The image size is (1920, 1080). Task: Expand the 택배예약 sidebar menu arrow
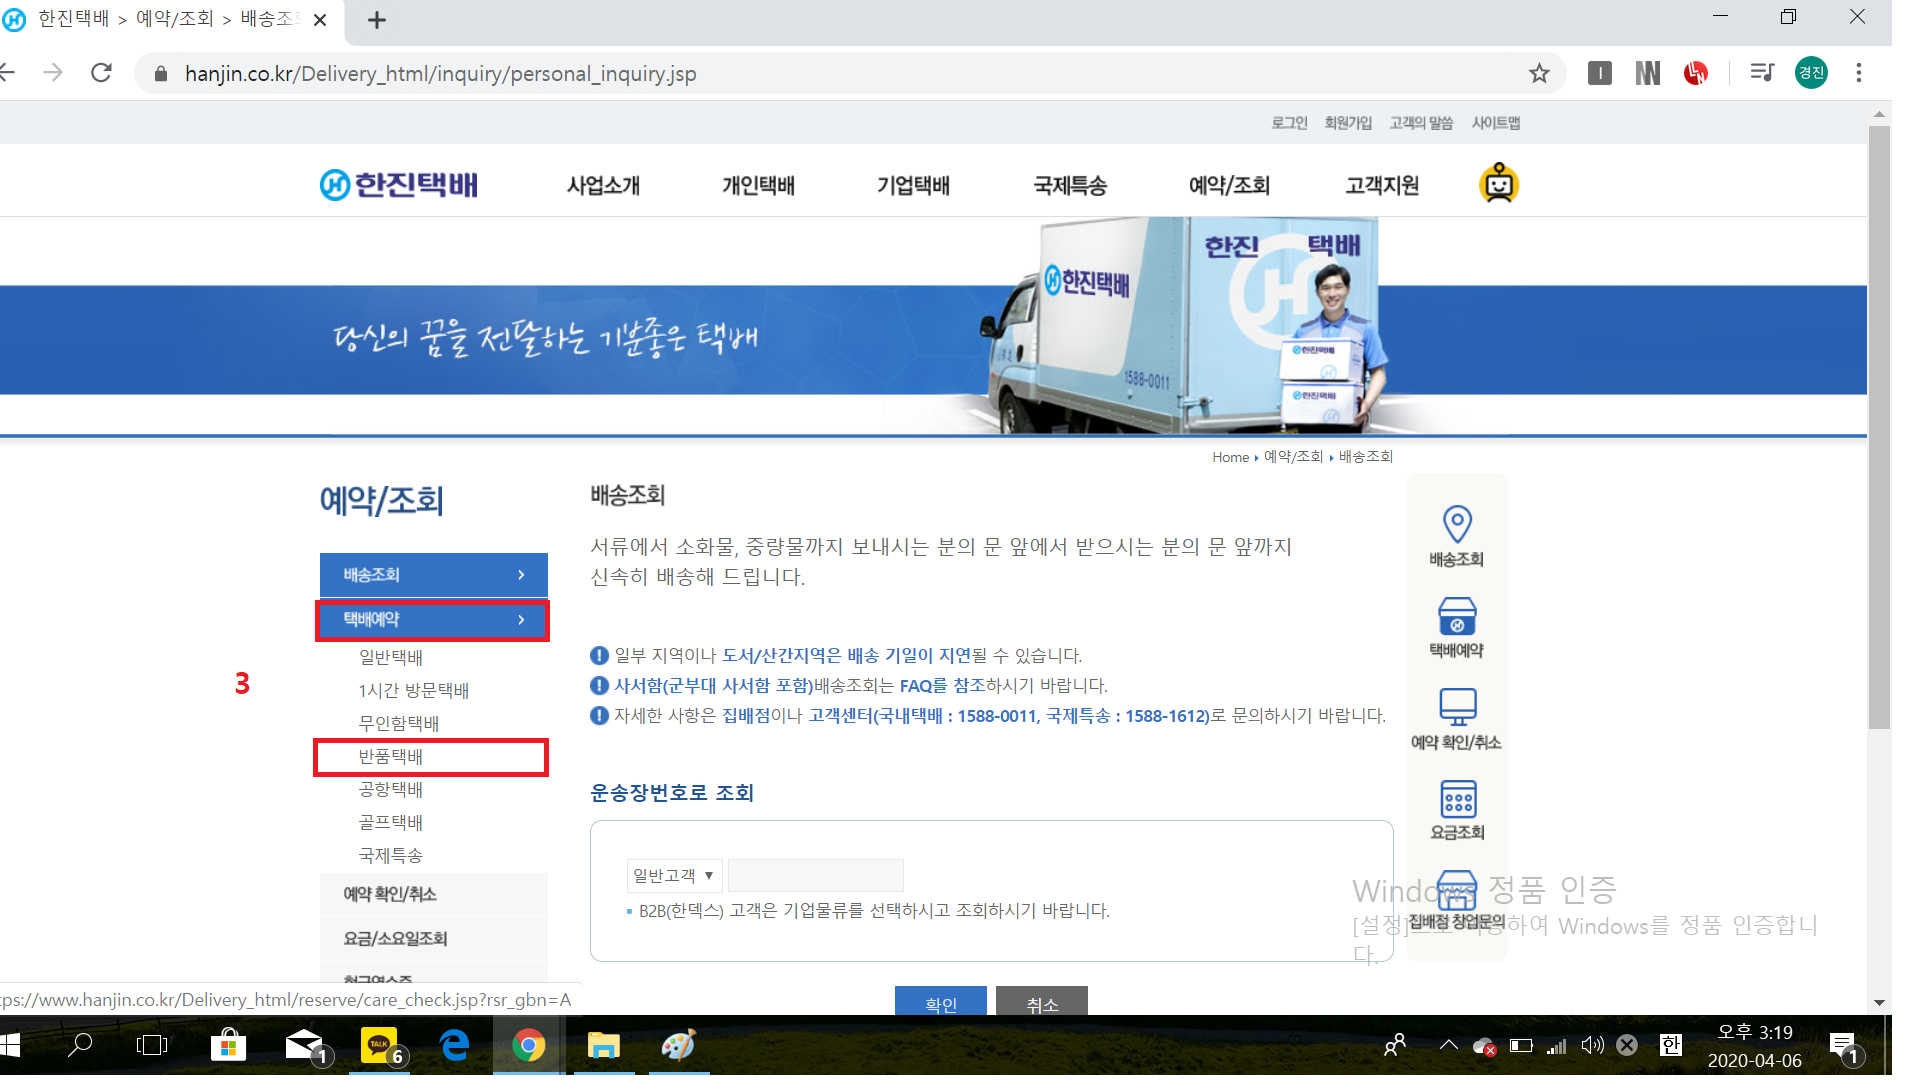pyautogui.click(x=521, y=620)
